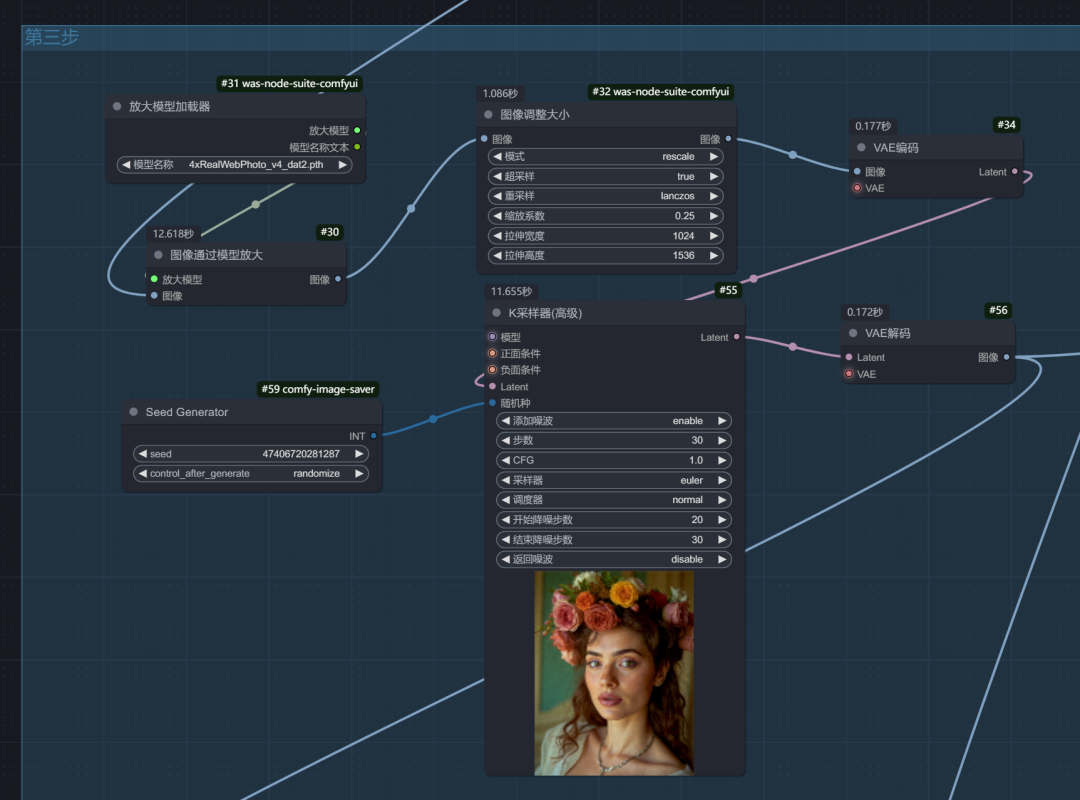Click right arrow of 添加噪波 enable

click(723, 420)
